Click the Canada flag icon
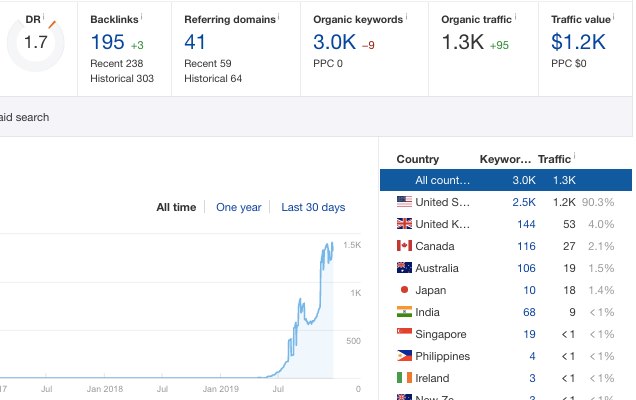 404,246
